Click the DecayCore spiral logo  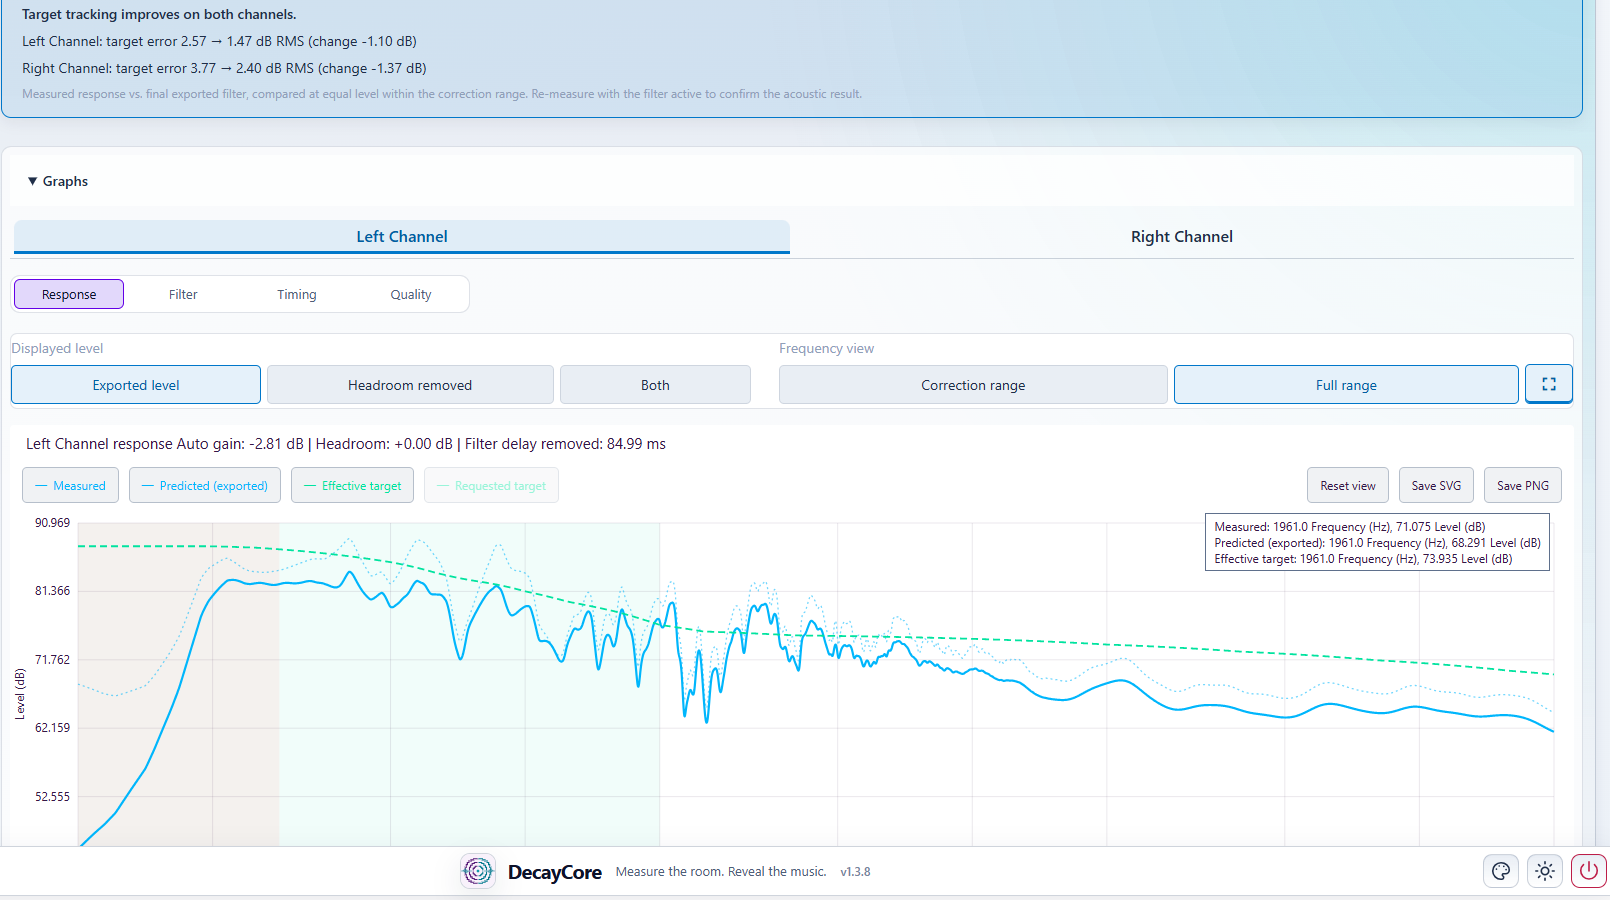tap(478, 871)
